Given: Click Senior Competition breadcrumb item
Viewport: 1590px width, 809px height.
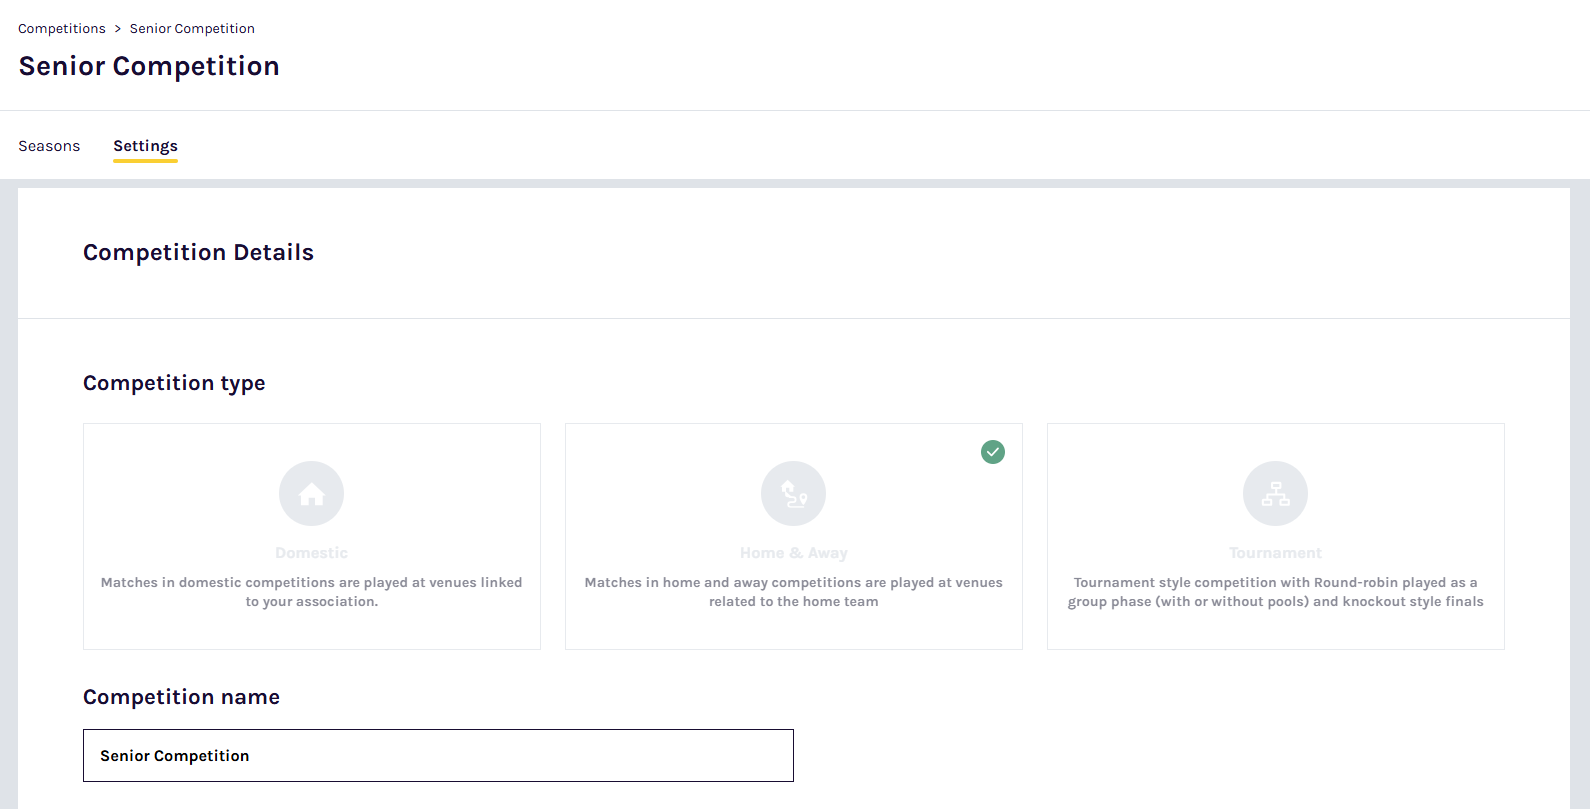Looking at the screenshot, I should [x=192, y=29].
